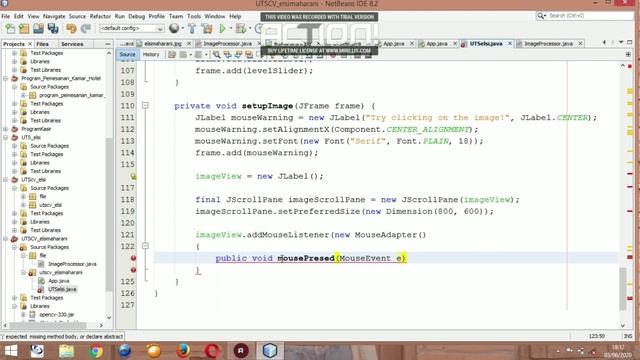The image size is (640, 360).
Task: Click the editor split window icon
Action: (628, 54)
